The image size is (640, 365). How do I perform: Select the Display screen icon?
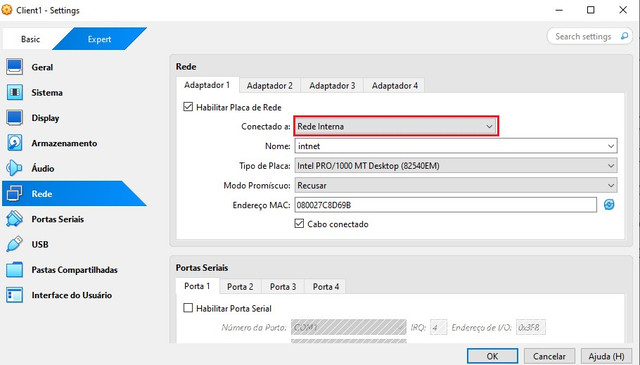click(x=15, y=118)
